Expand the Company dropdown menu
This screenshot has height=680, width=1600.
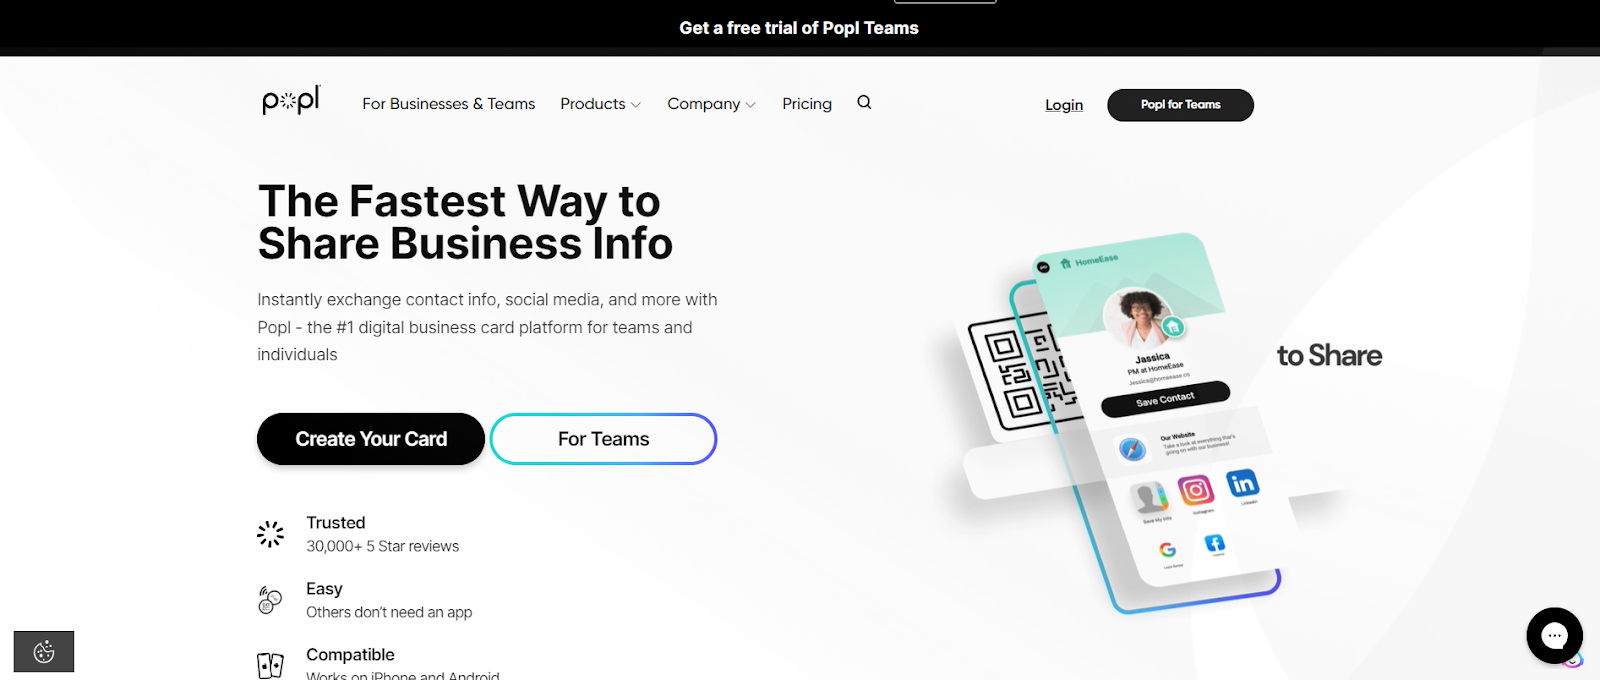point(711,104)
